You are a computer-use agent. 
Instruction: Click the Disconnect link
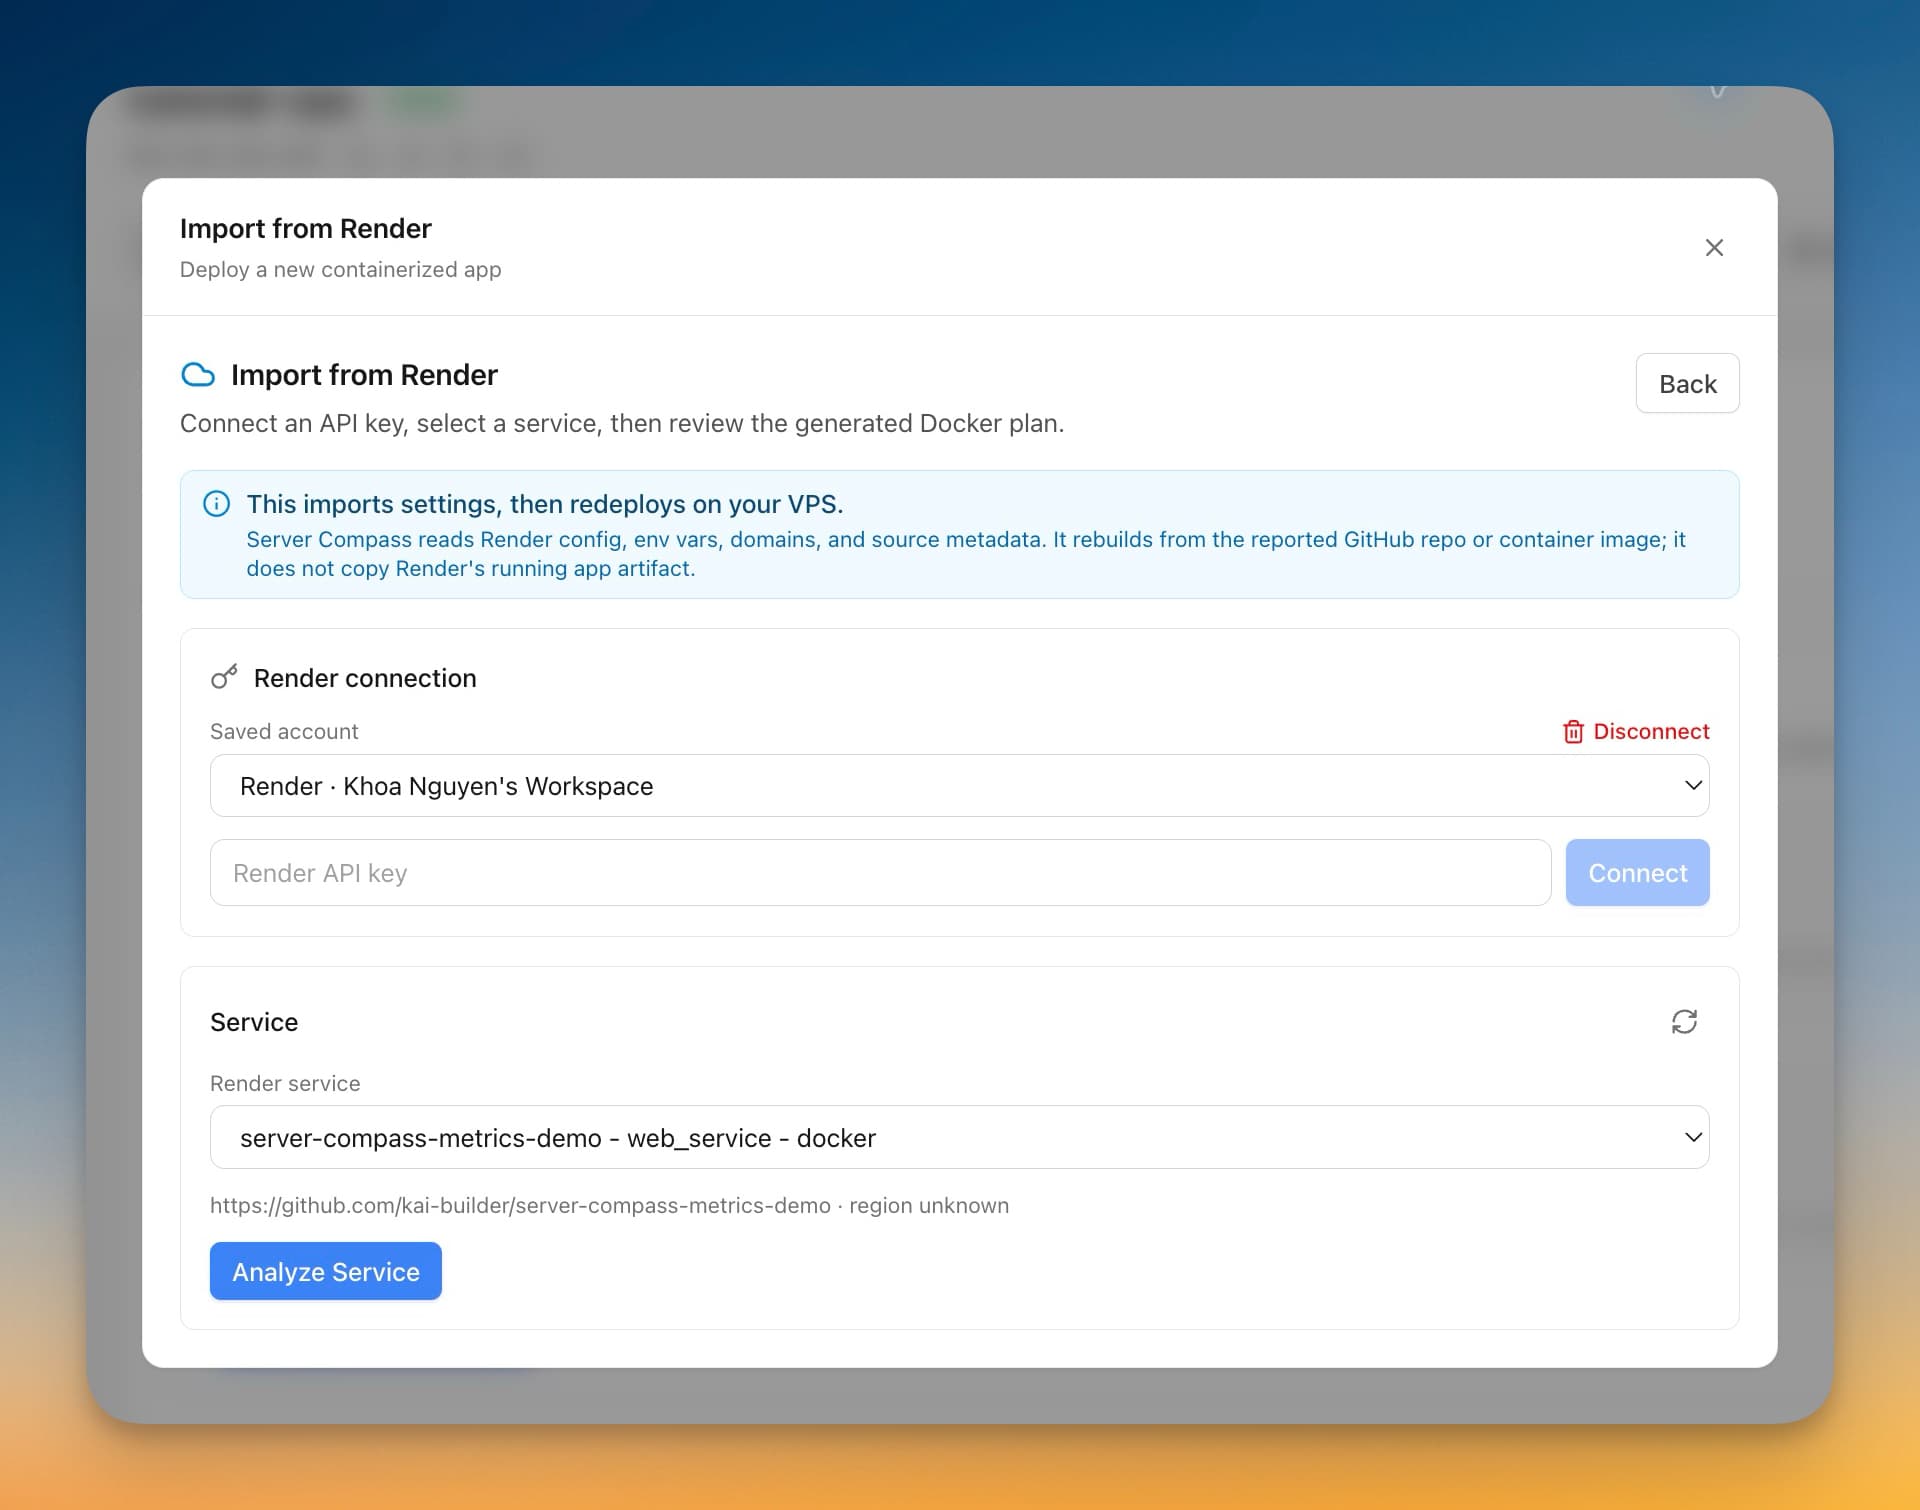[x=1635, y=731]
